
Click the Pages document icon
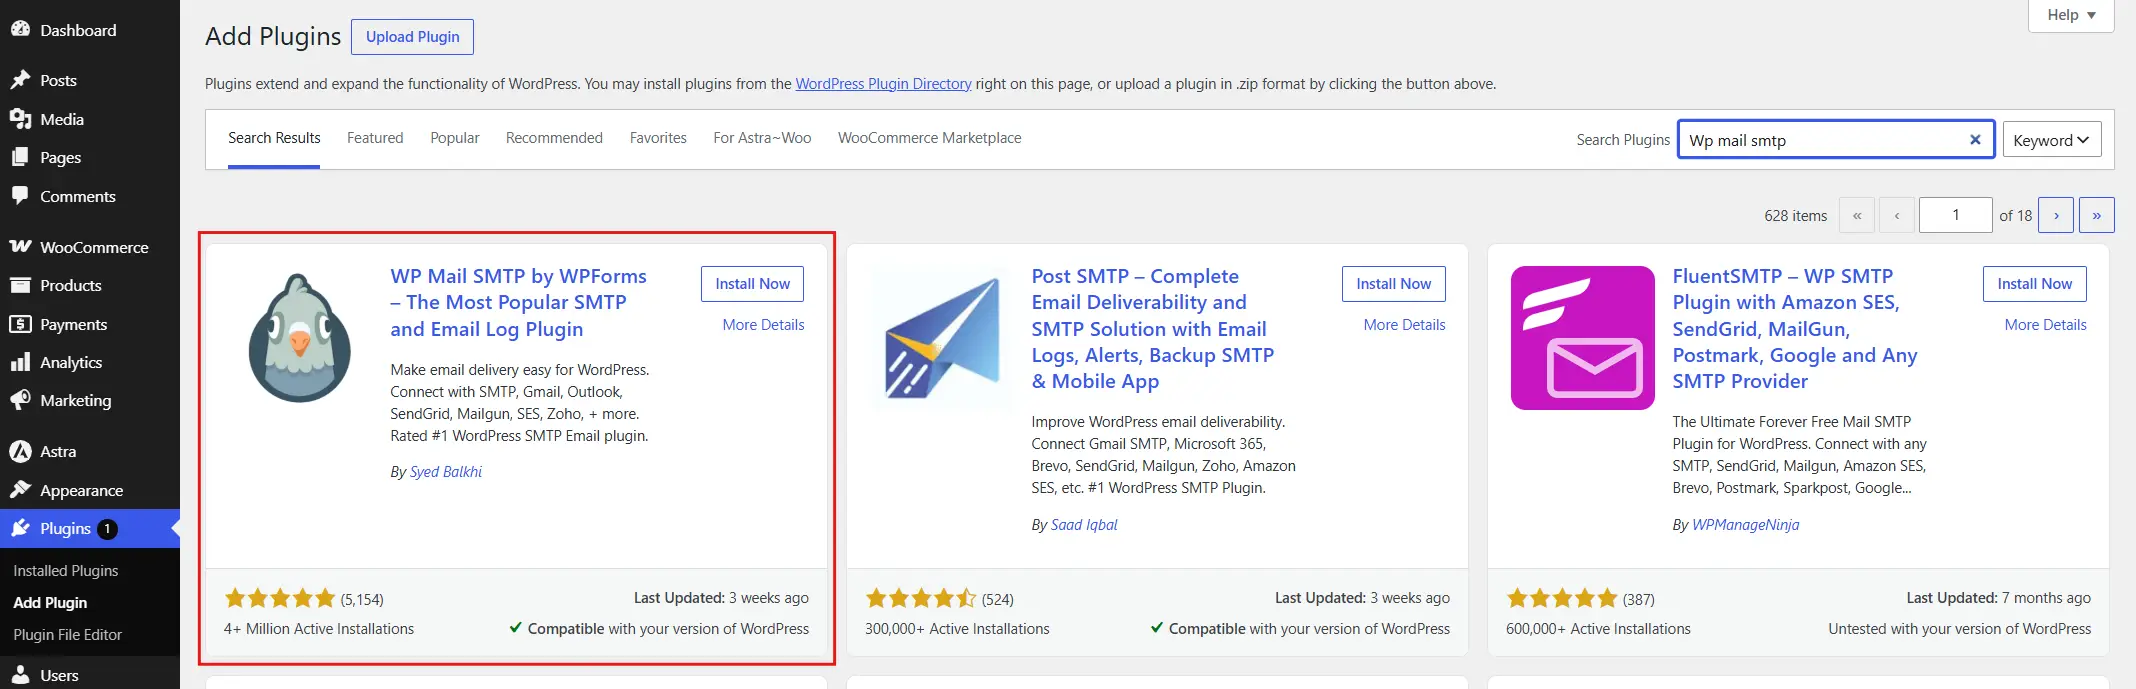(x=20, y=157)
